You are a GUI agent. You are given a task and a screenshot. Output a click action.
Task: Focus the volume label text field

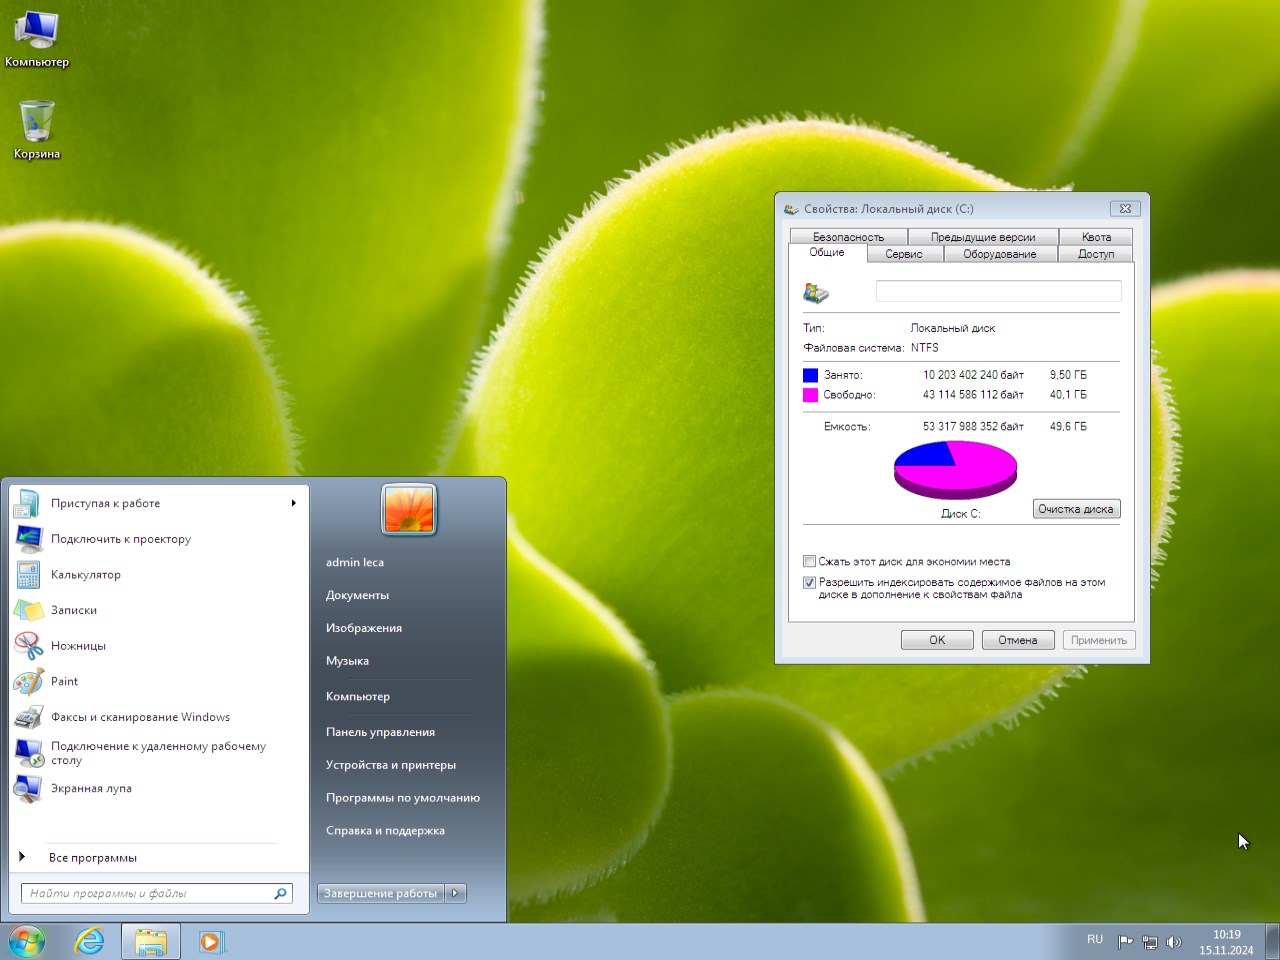tap(998, 291)
